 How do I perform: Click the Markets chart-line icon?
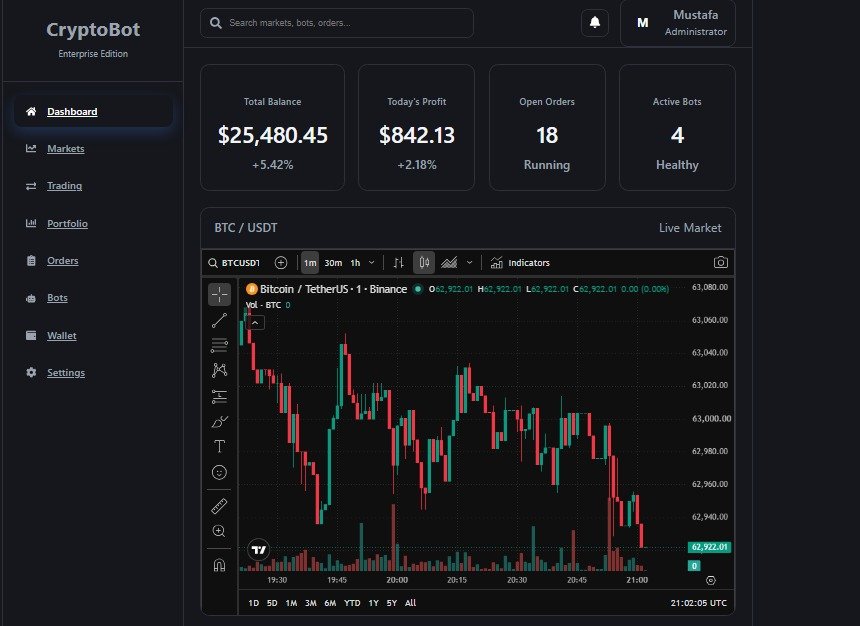31,149
